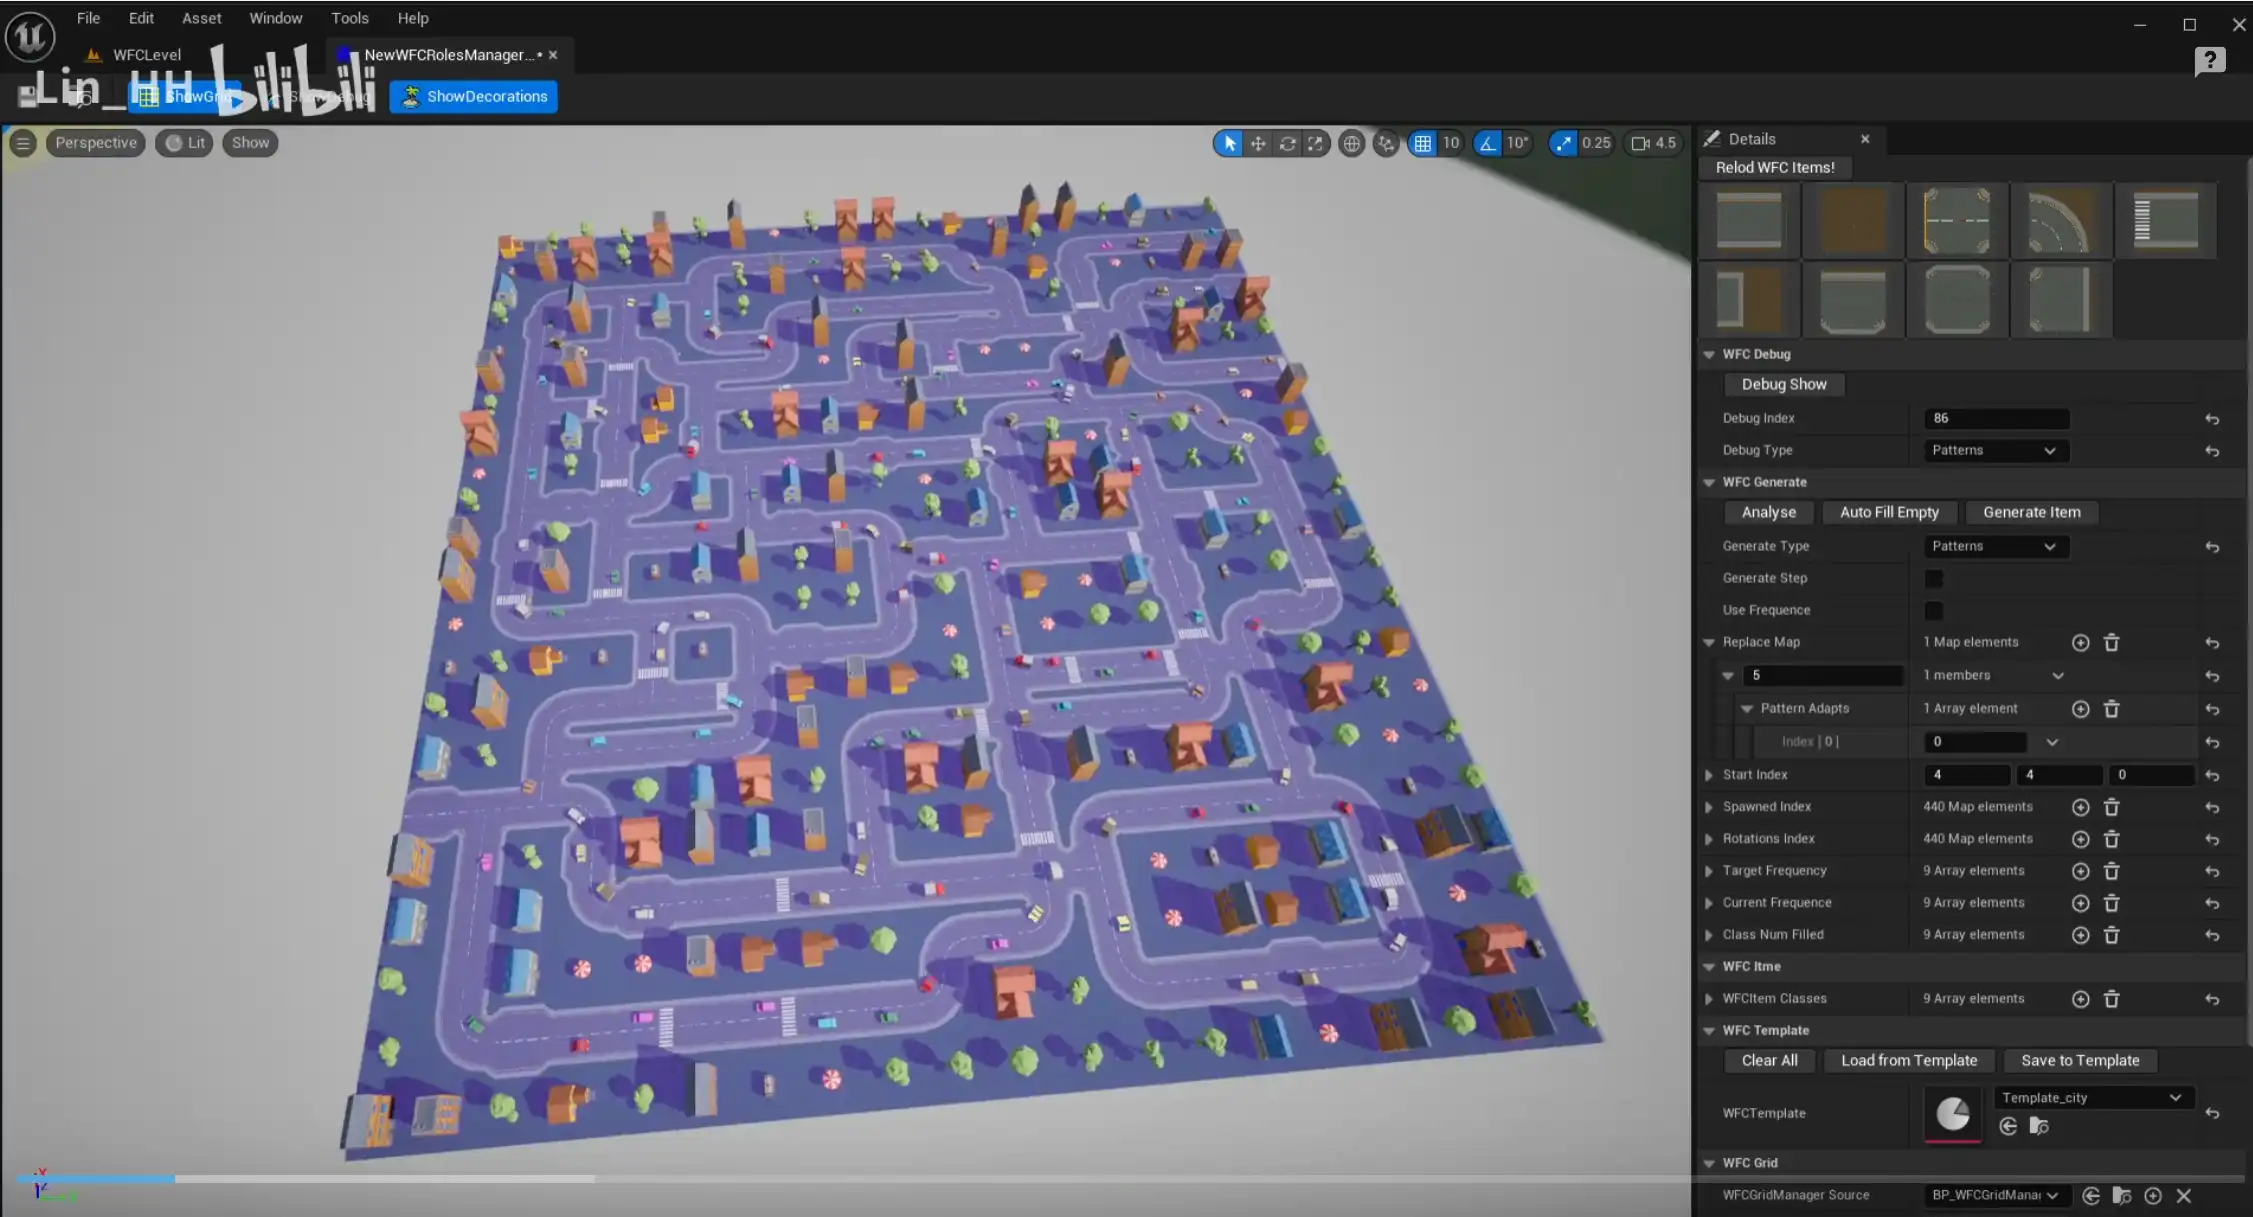Expand the Spawned Index property row
Image resolution: width=2253 pixels, height=1217 pixels.
tap(1709, 807)
